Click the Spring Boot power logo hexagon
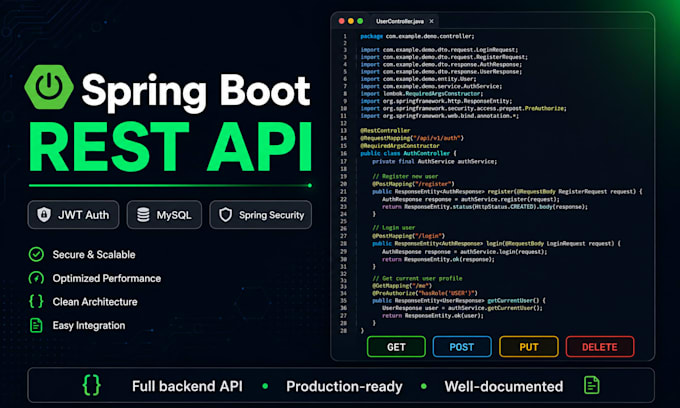This screenshot has width=680, height=408. click(x=49, y=87)
